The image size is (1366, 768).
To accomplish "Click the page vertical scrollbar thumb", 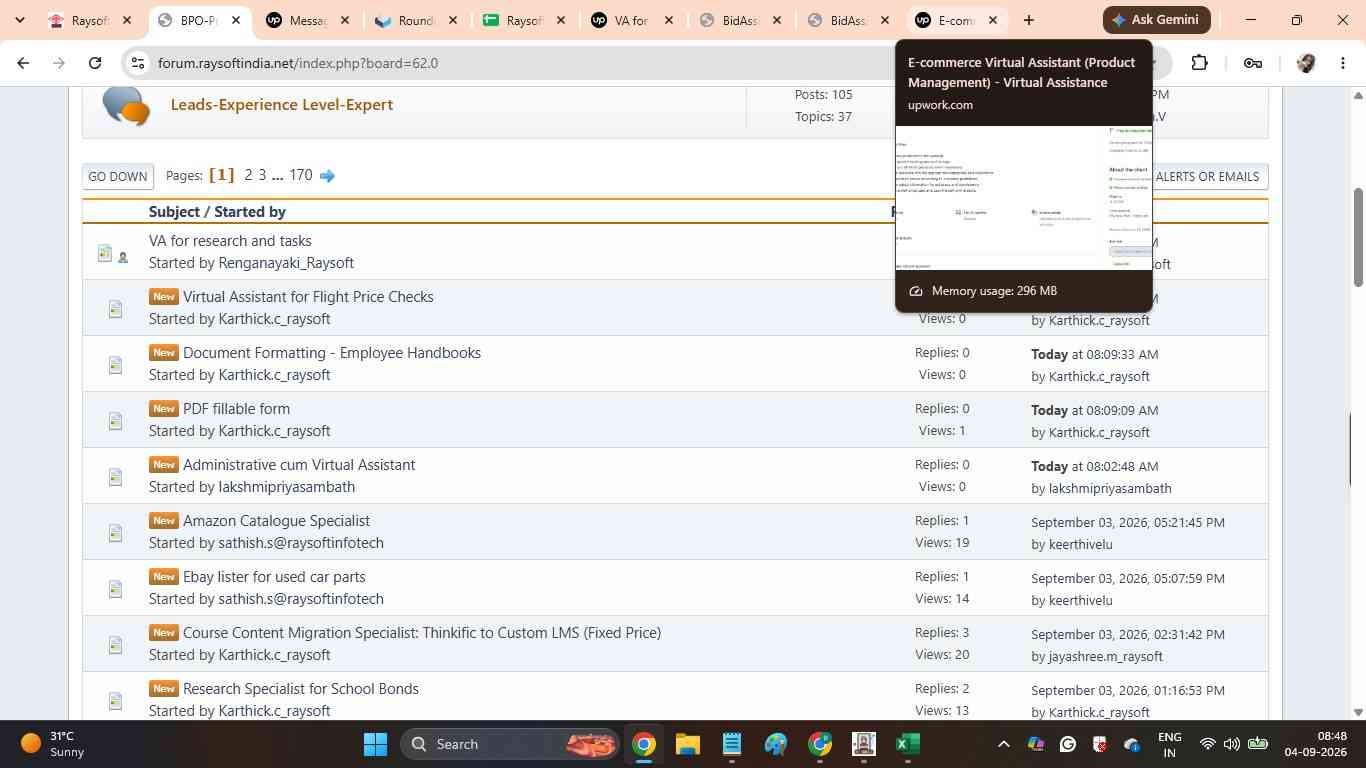I will 1358,237.
